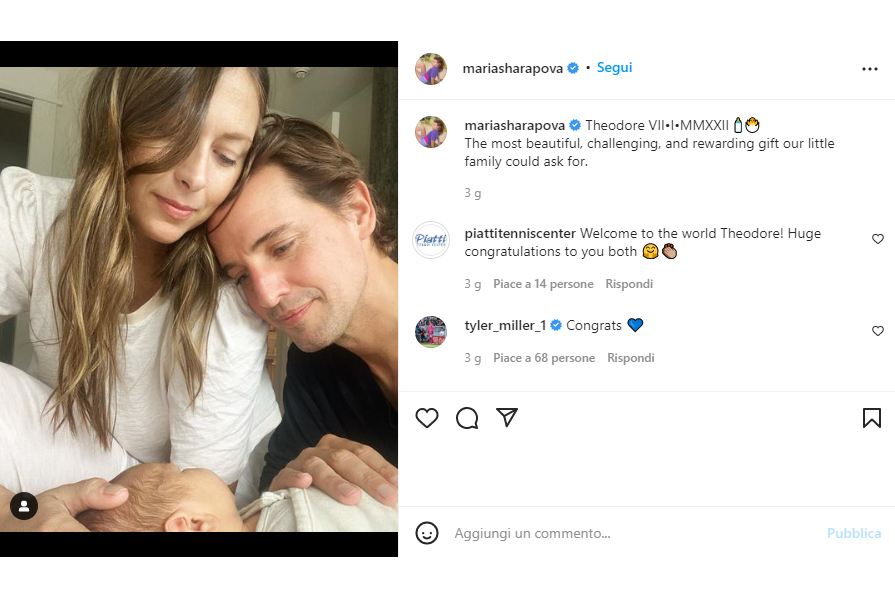Image resolution: width=895 pixels, height=597 pixels.
Task: Open piattitenniscenter profile picture
Action: click(431, 240)
